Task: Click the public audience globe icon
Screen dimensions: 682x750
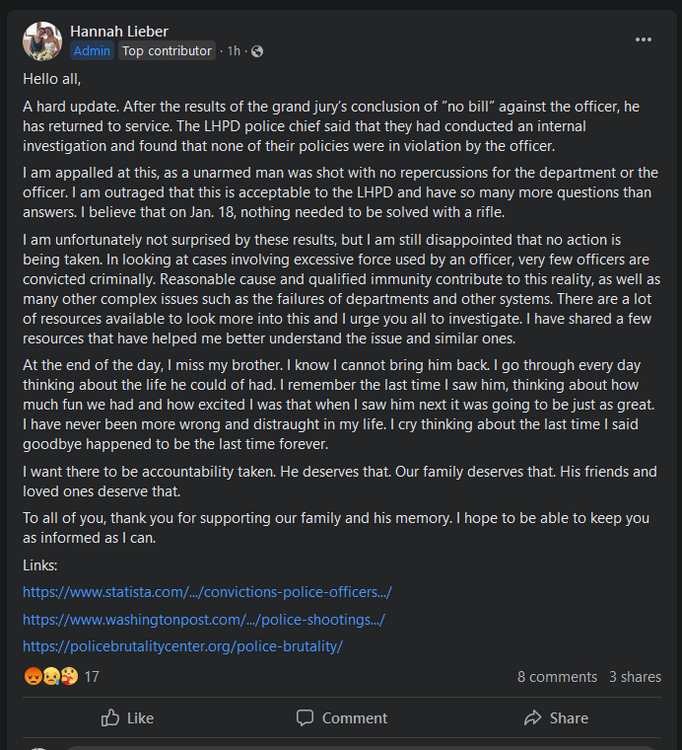Action: (x=258, y=51)
